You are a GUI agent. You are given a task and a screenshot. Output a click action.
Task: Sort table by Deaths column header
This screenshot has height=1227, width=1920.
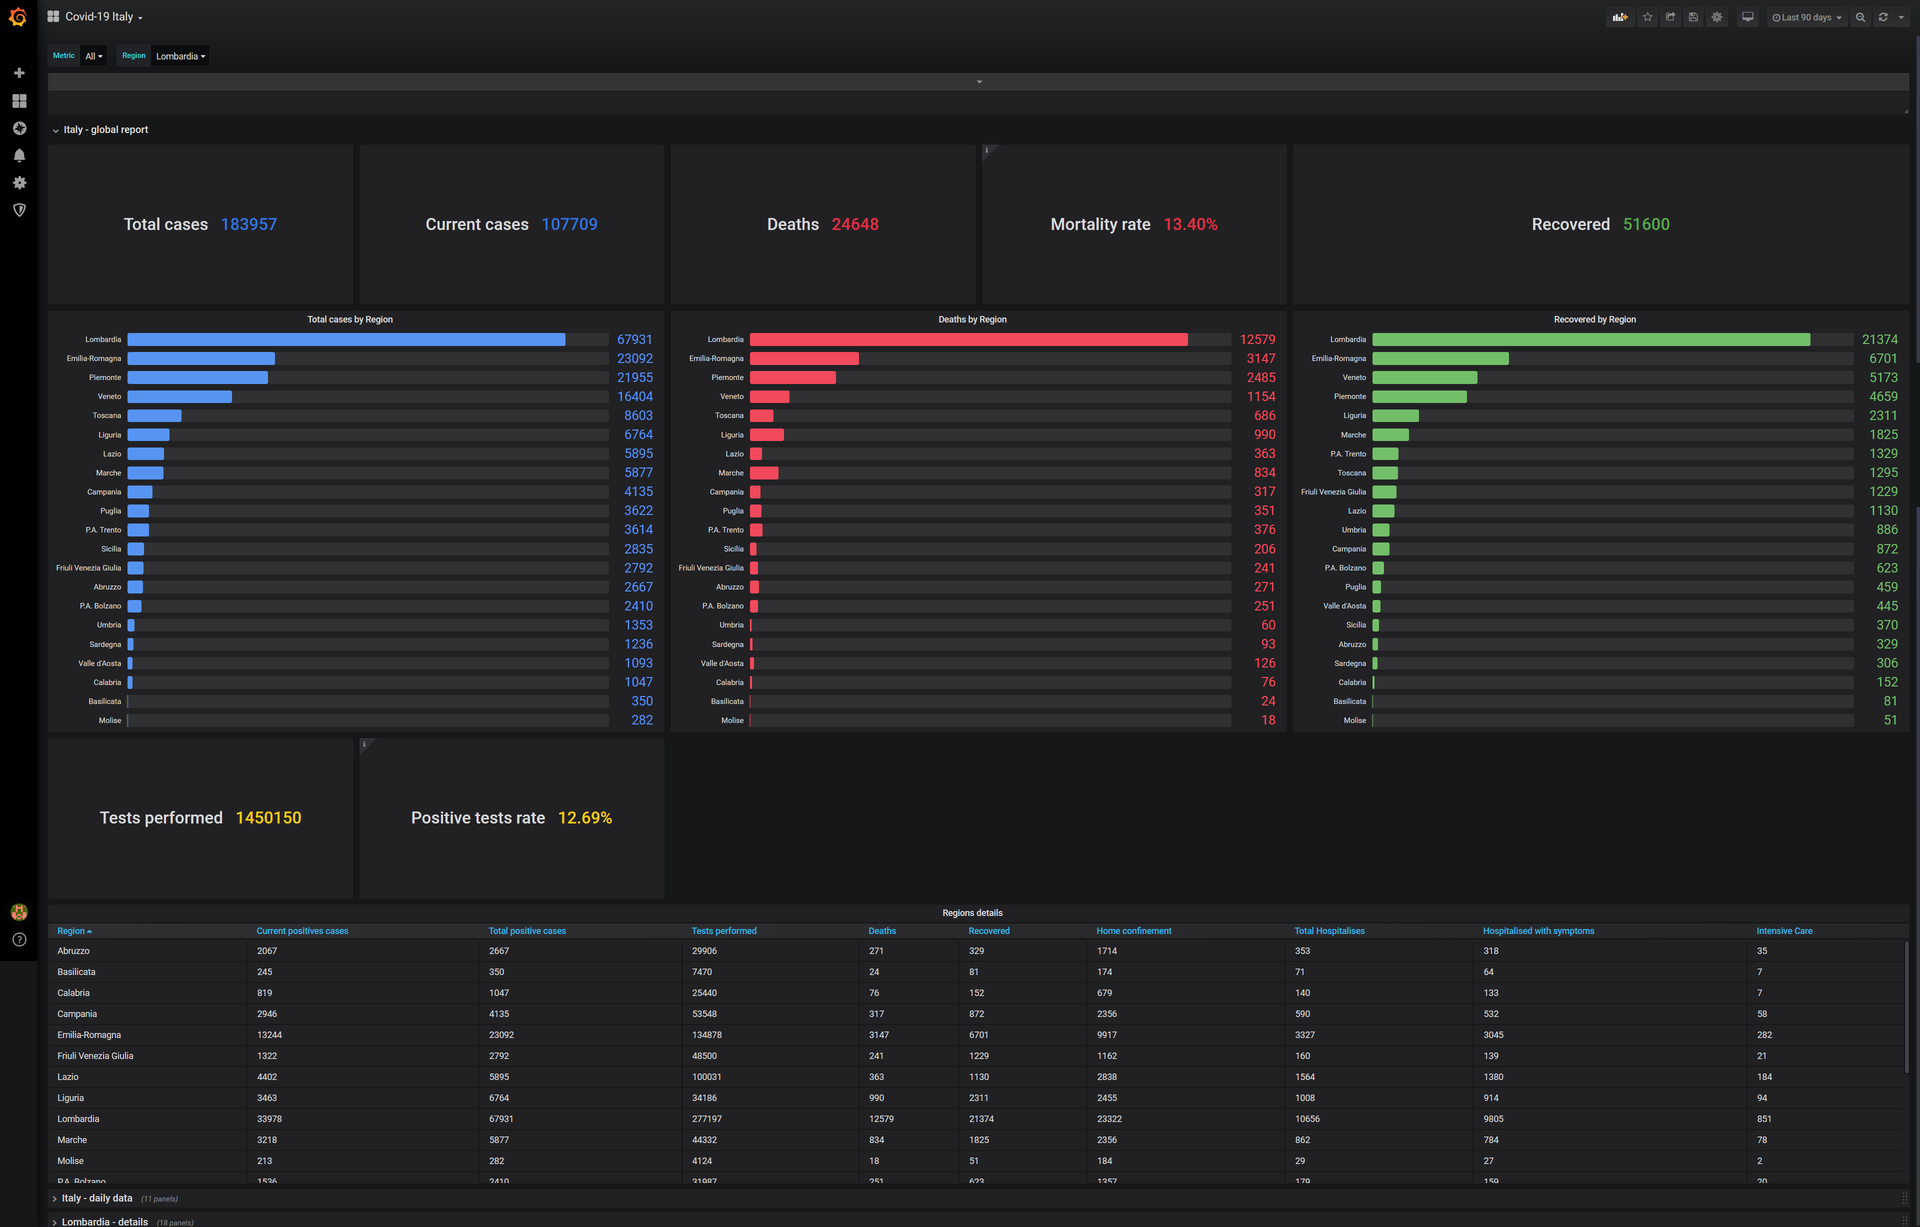click(x=882, y=931)
